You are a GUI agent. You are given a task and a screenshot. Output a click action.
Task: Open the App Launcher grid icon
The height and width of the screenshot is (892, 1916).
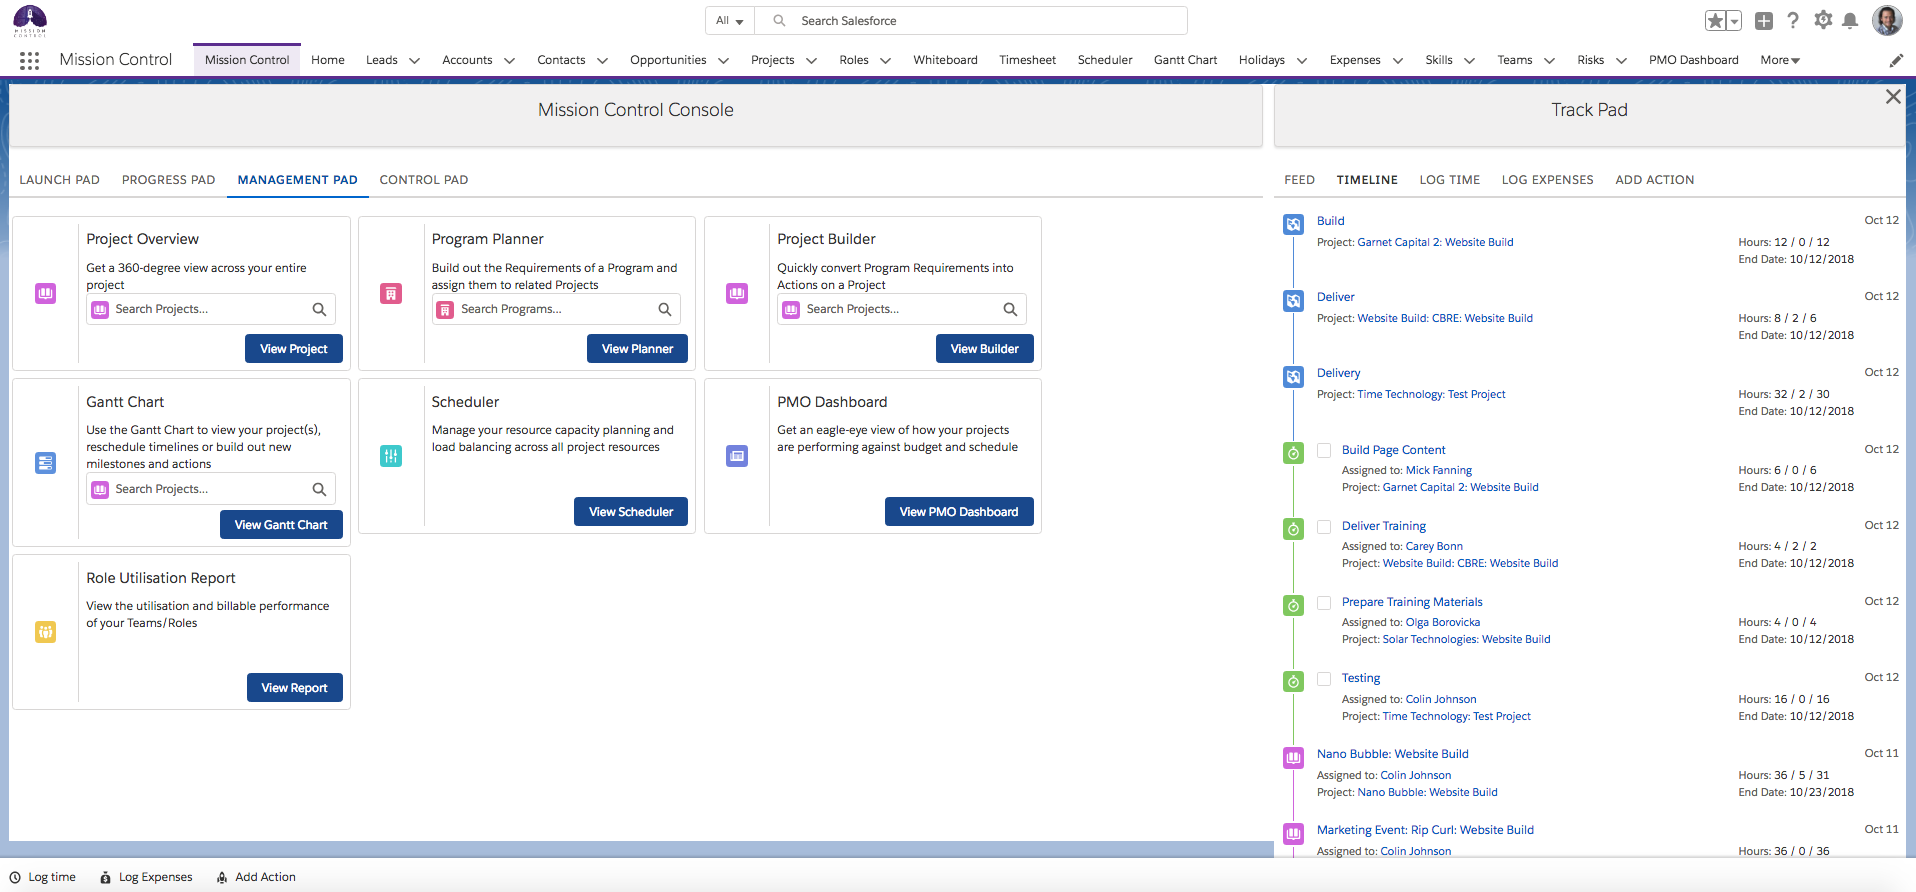[x=29, y=60]
